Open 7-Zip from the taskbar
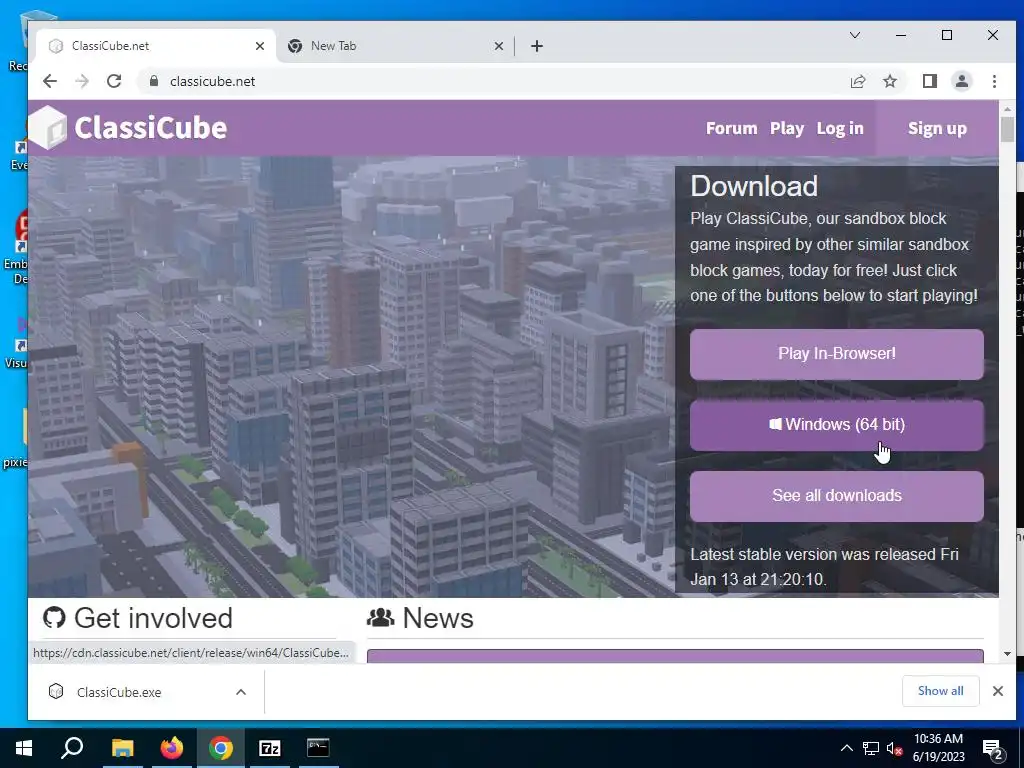Image resolution: width=1024 pixels, height=768 pixels. click(270, 748)
